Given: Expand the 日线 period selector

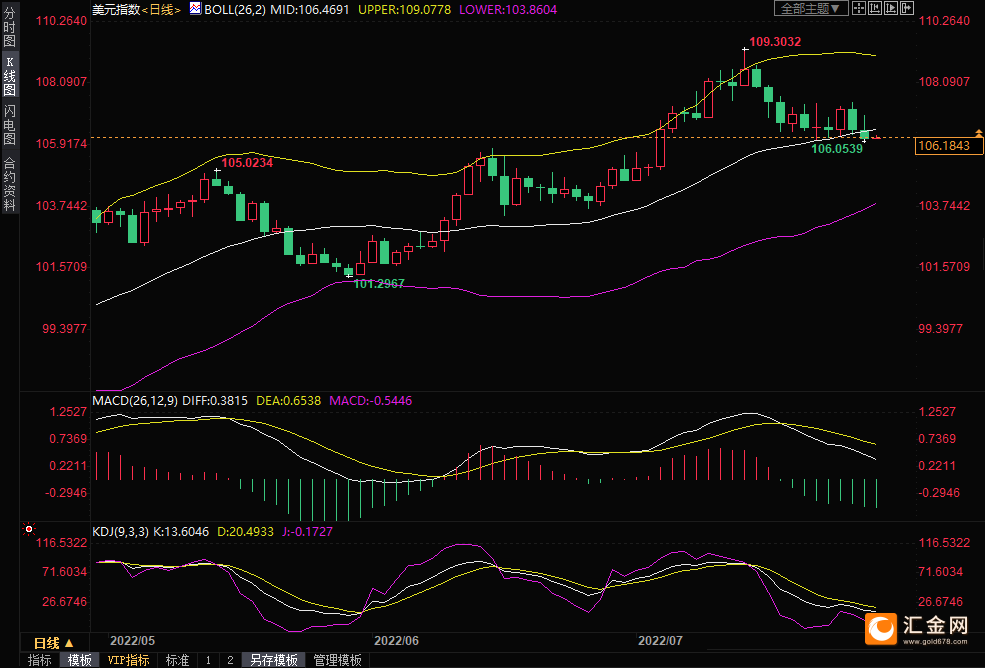Looking at the screenshot, I should click(53, 643).
